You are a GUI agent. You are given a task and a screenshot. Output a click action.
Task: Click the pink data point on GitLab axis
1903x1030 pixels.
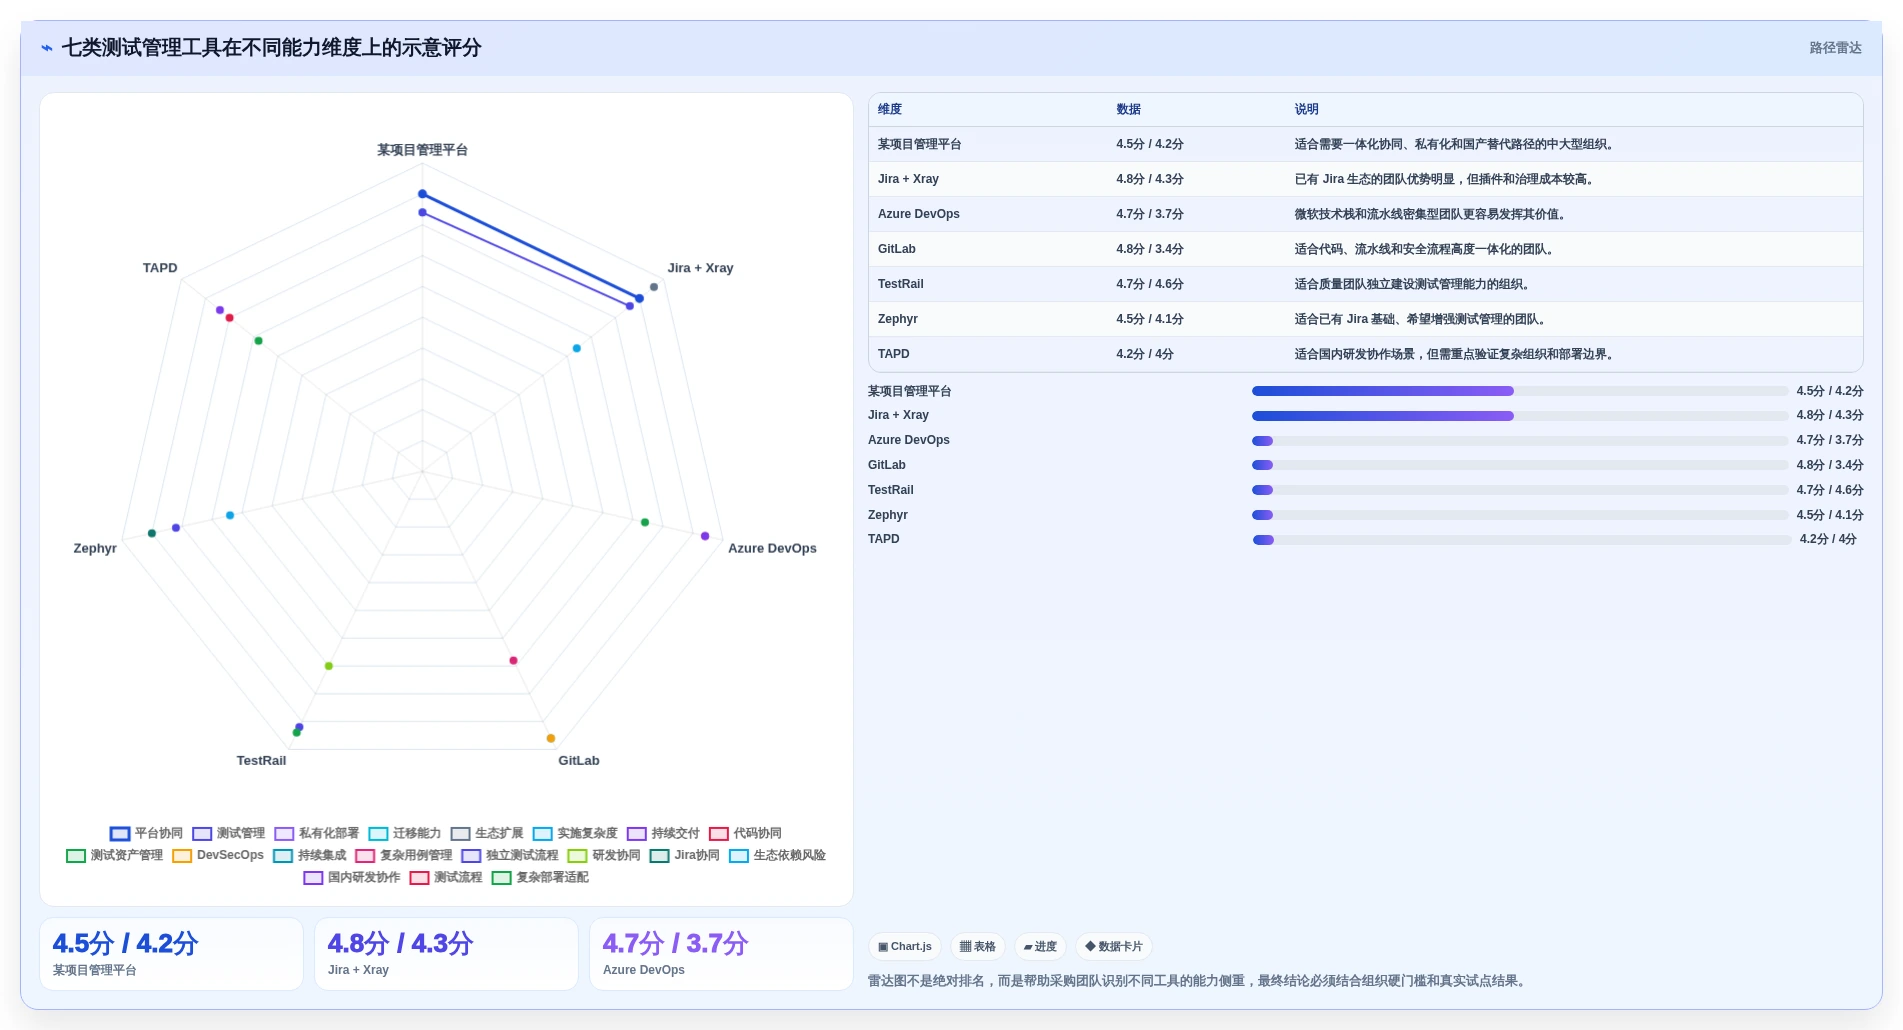tap(514, 660)
